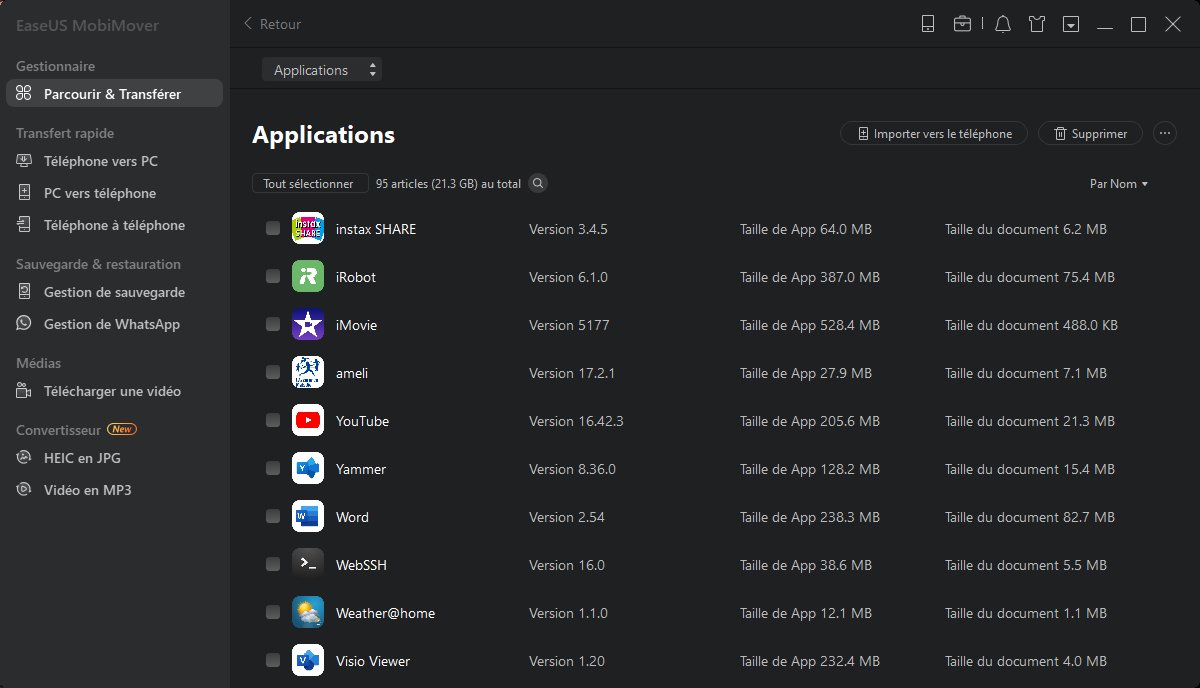Open Parcourir & Transférer in sidebar
This screenshot has width=1200, height=688.
(x=114, y=94)
